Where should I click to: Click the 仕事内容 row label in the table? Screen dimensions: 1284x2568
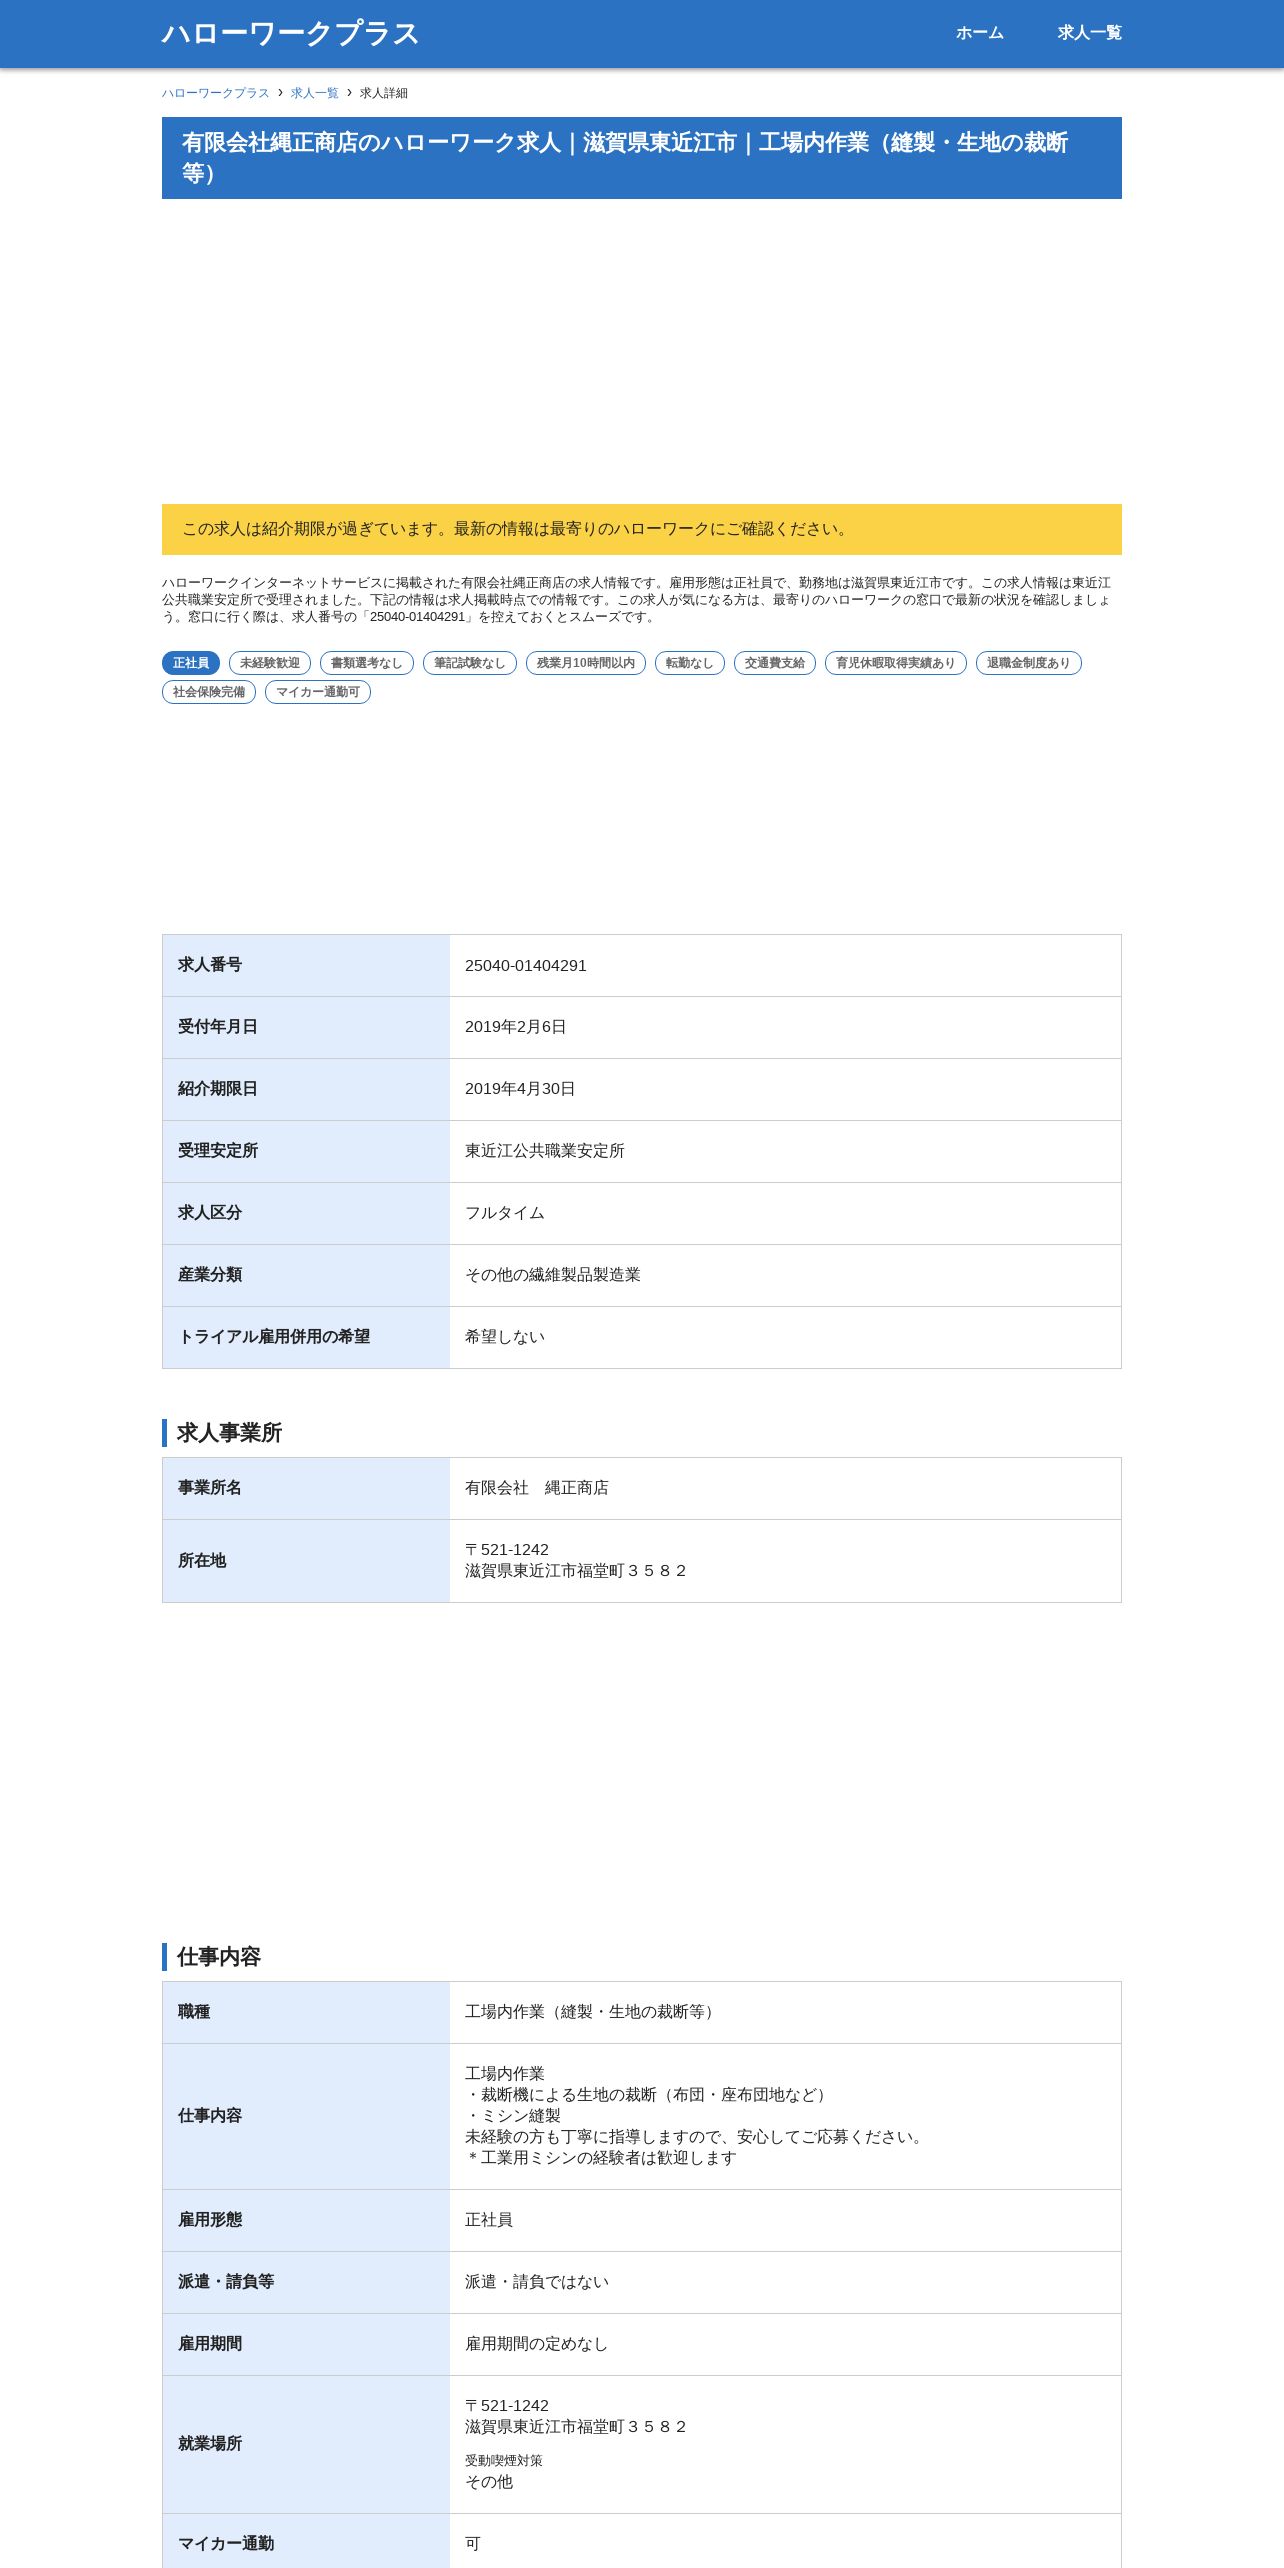pos(210,2116)
